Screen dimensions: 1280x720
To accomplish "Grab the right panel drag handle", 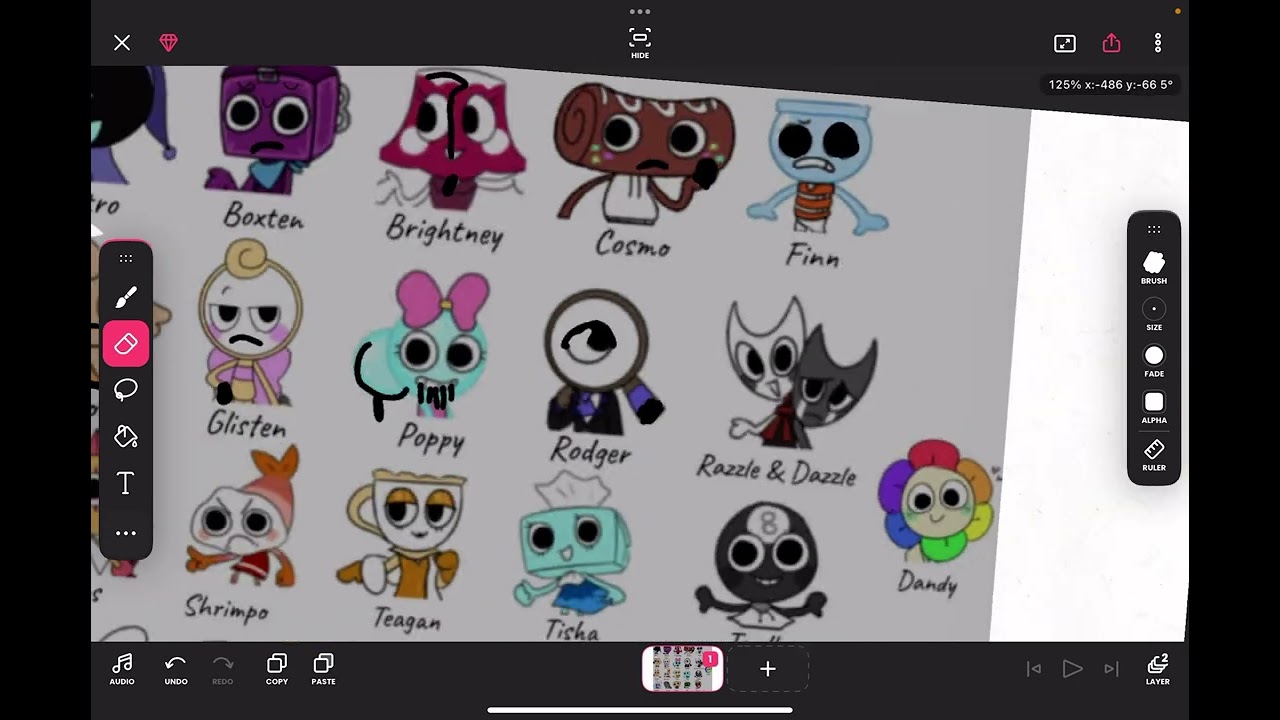I will pos(1154,229).
